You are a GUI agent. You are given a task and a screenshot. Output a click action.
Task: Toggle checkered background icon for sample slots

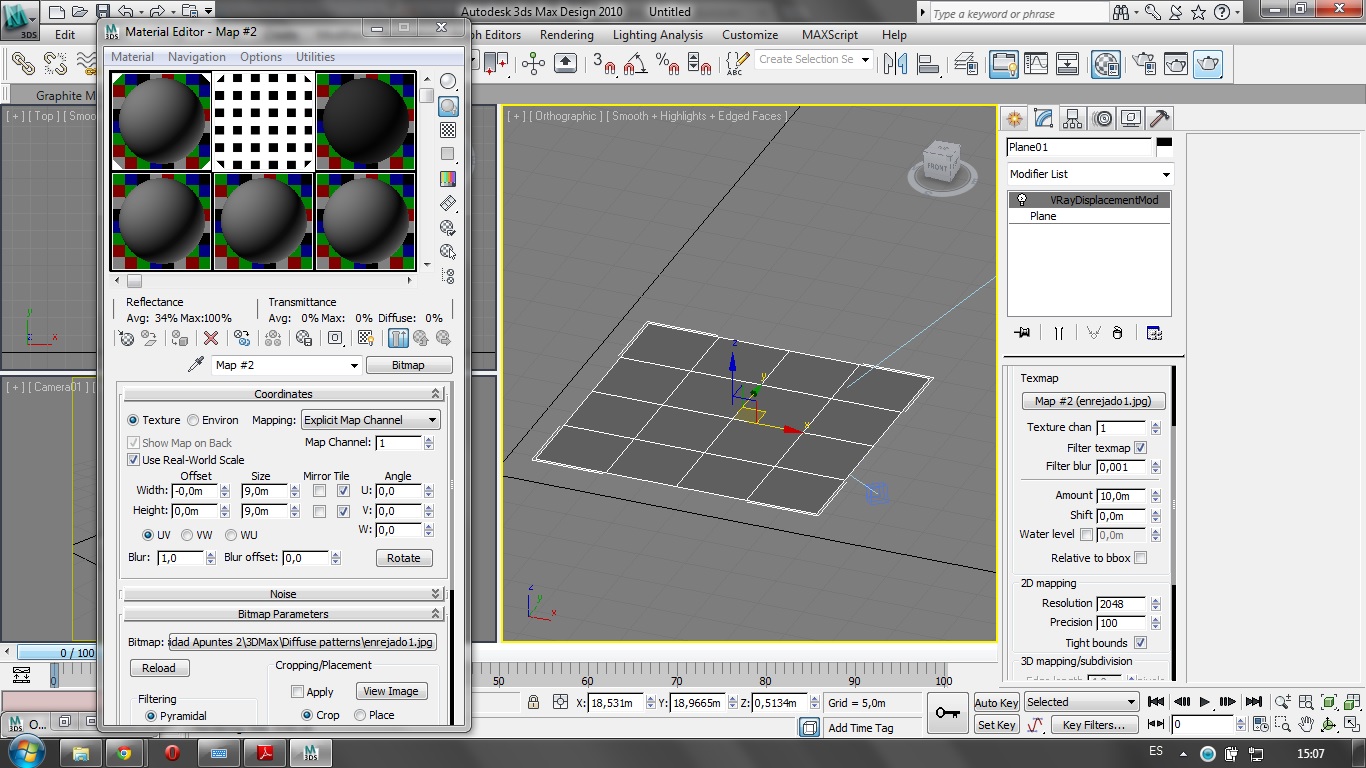[448, 130]
